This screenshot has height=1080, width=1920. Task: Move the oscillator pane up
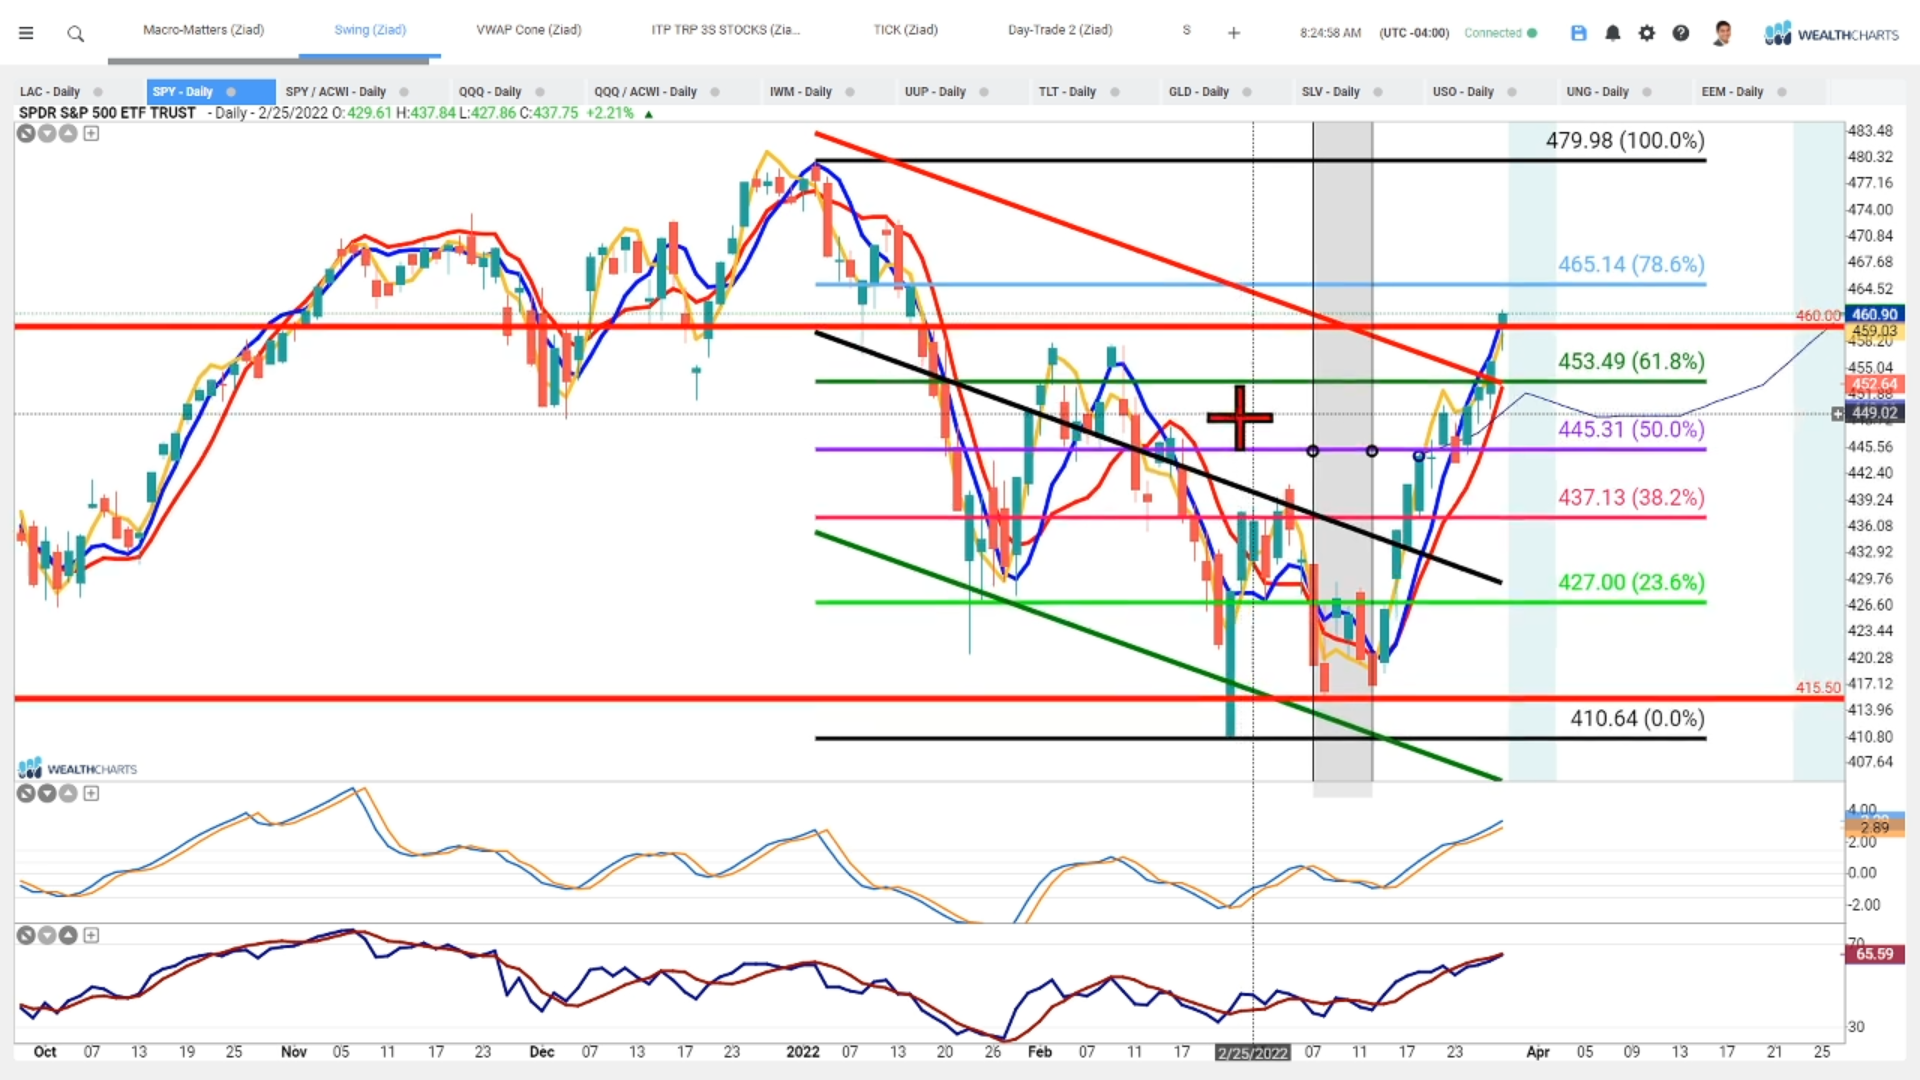(x=68, y=793)
